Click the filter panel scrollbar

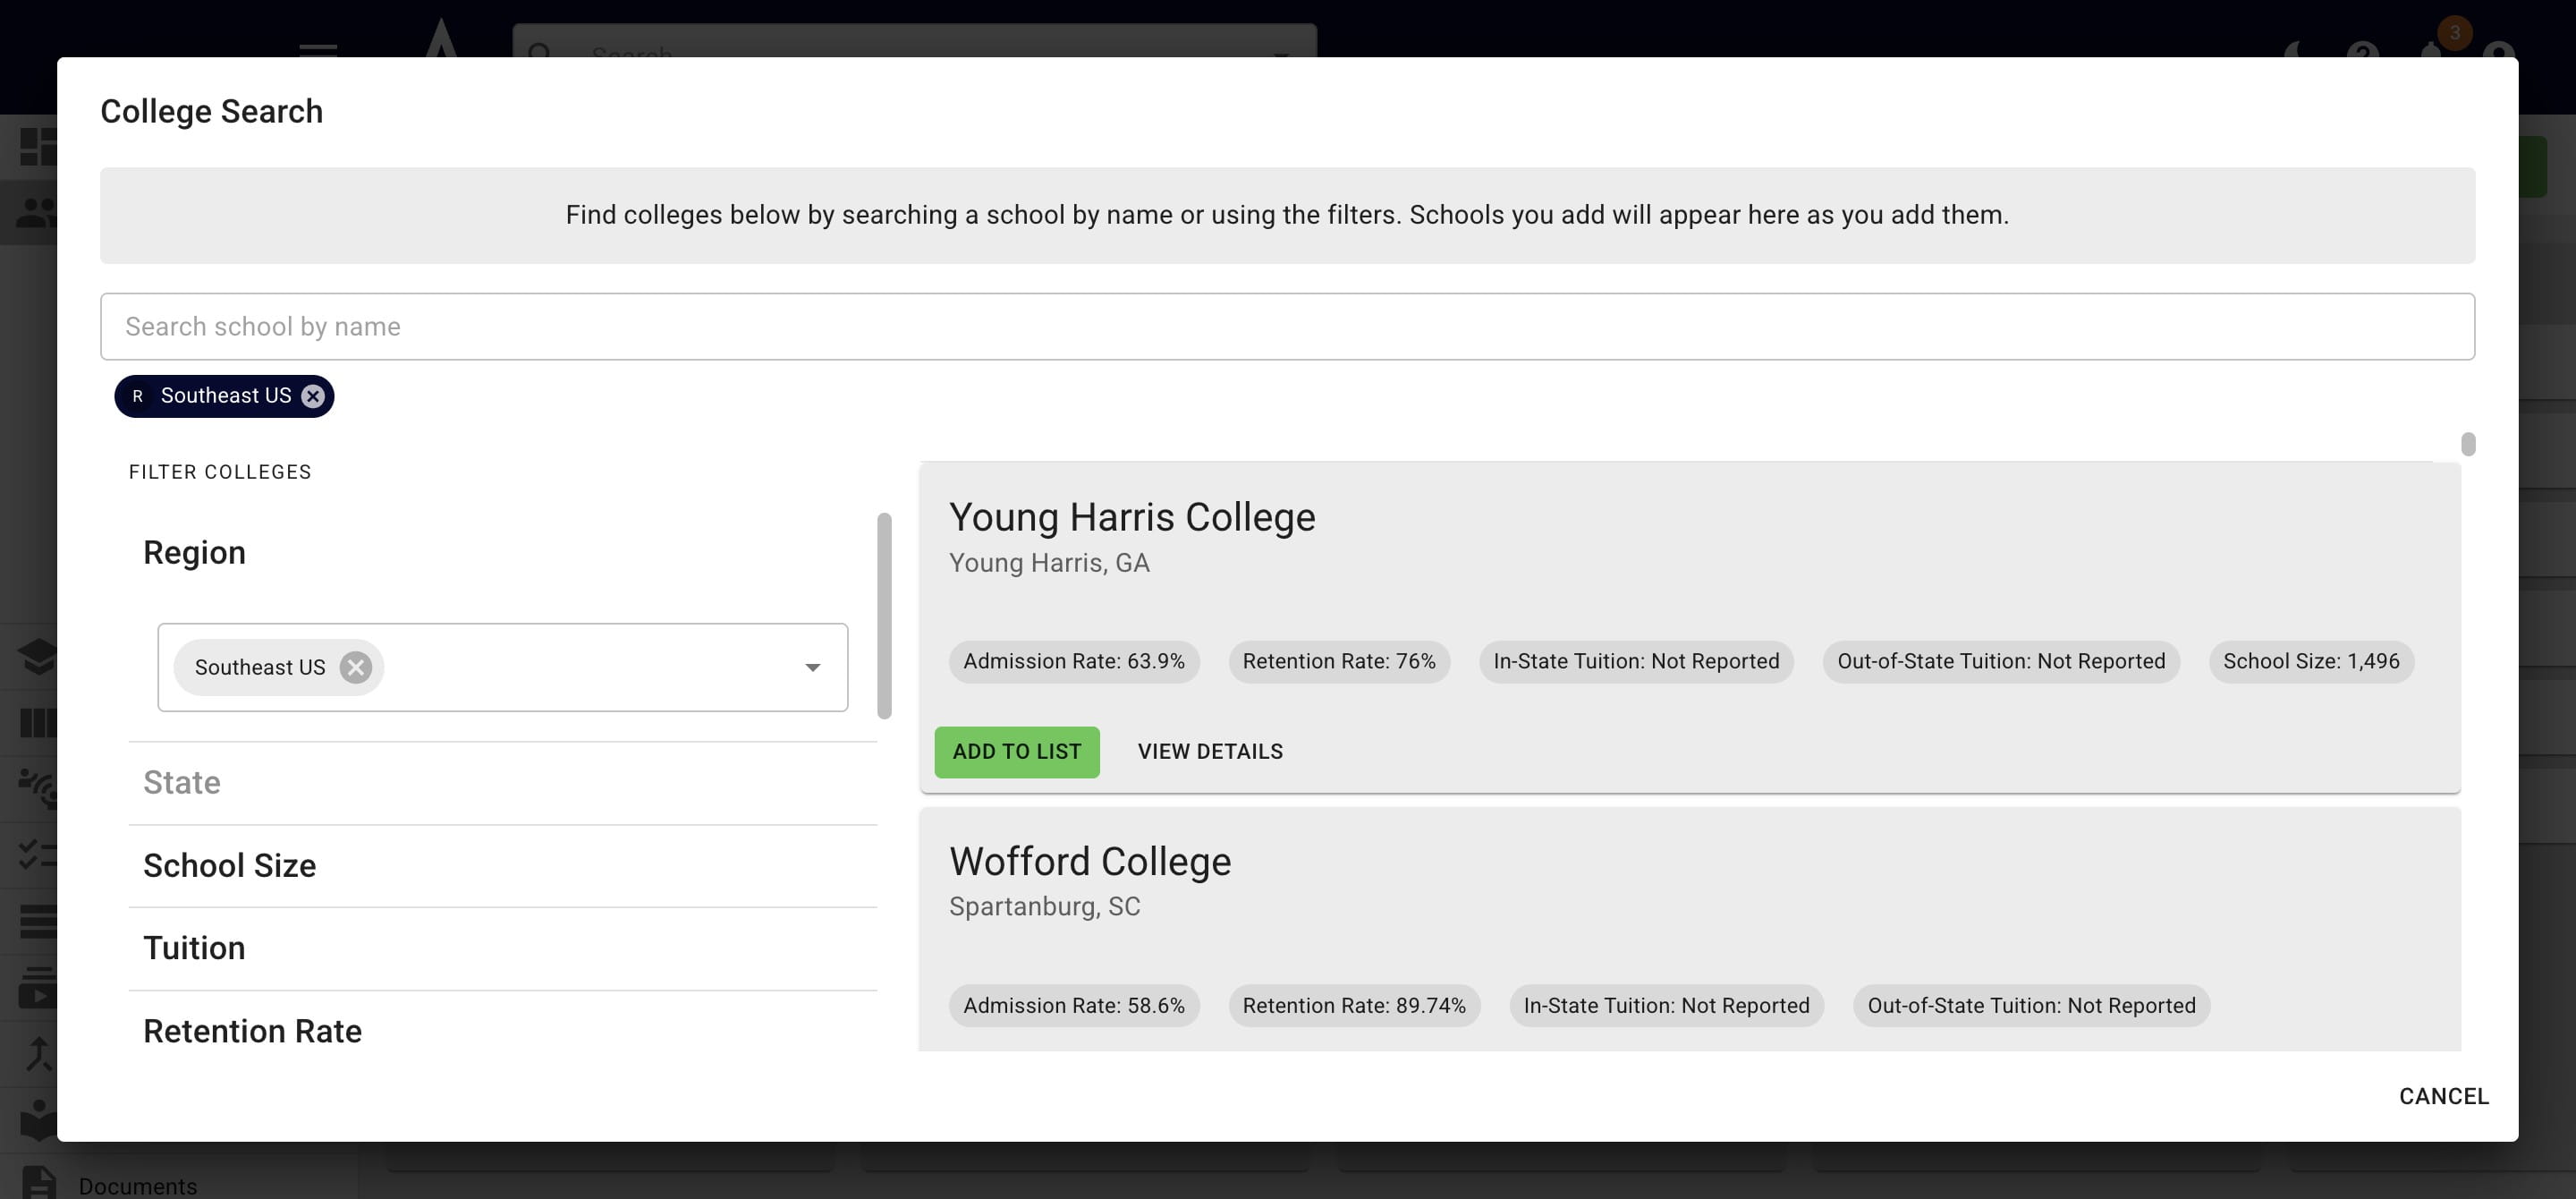[x=884, y=616]
